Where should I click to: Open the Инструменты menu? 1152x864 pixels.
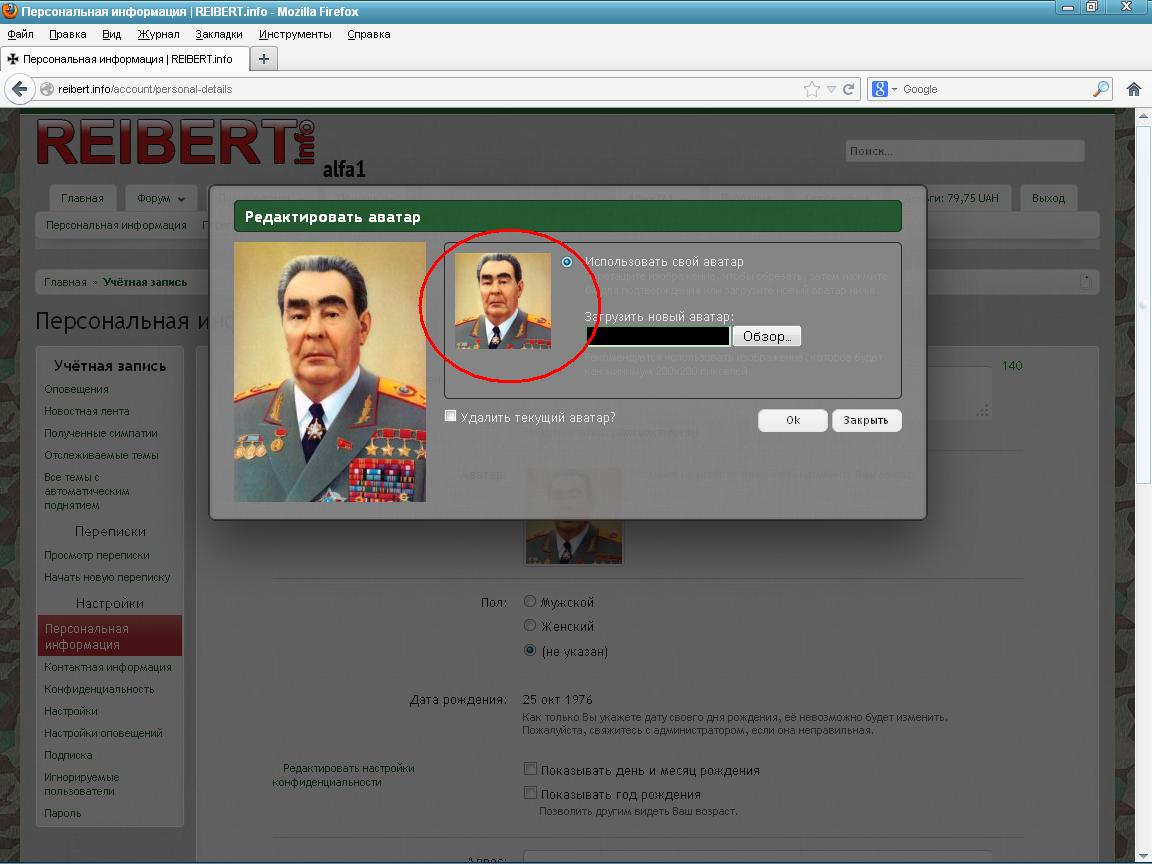295,34
